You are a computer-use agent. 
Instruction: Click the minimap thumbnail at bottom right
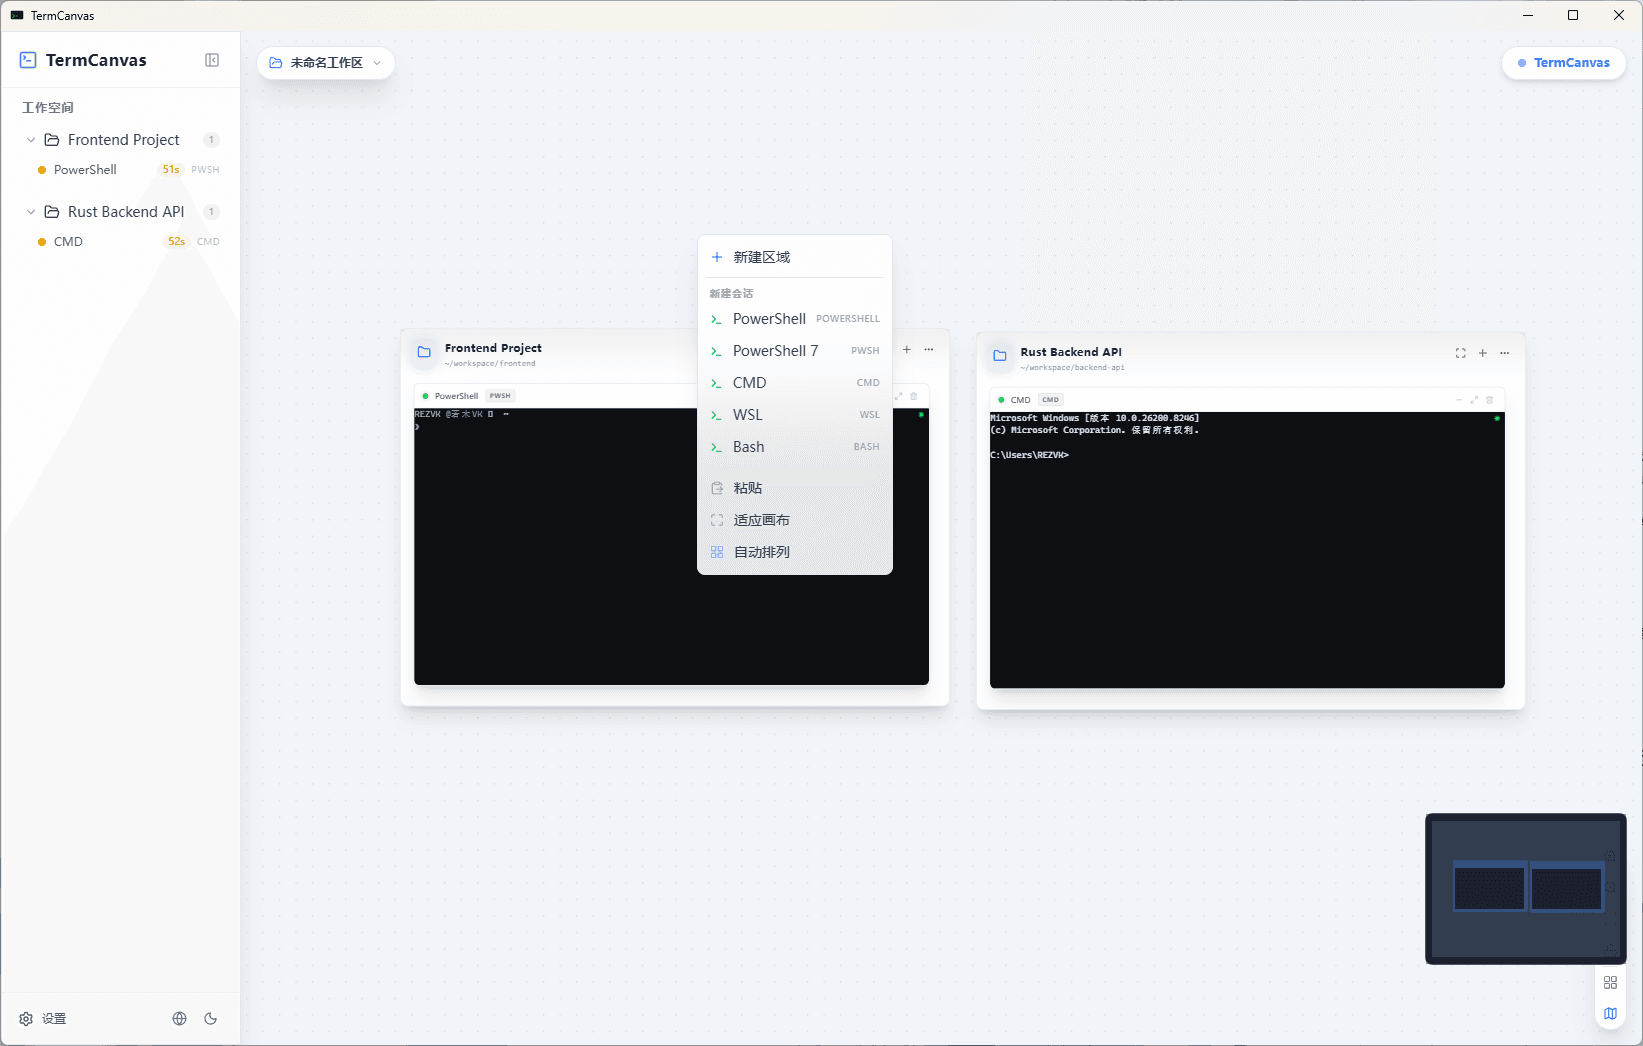pos(1525,888)
